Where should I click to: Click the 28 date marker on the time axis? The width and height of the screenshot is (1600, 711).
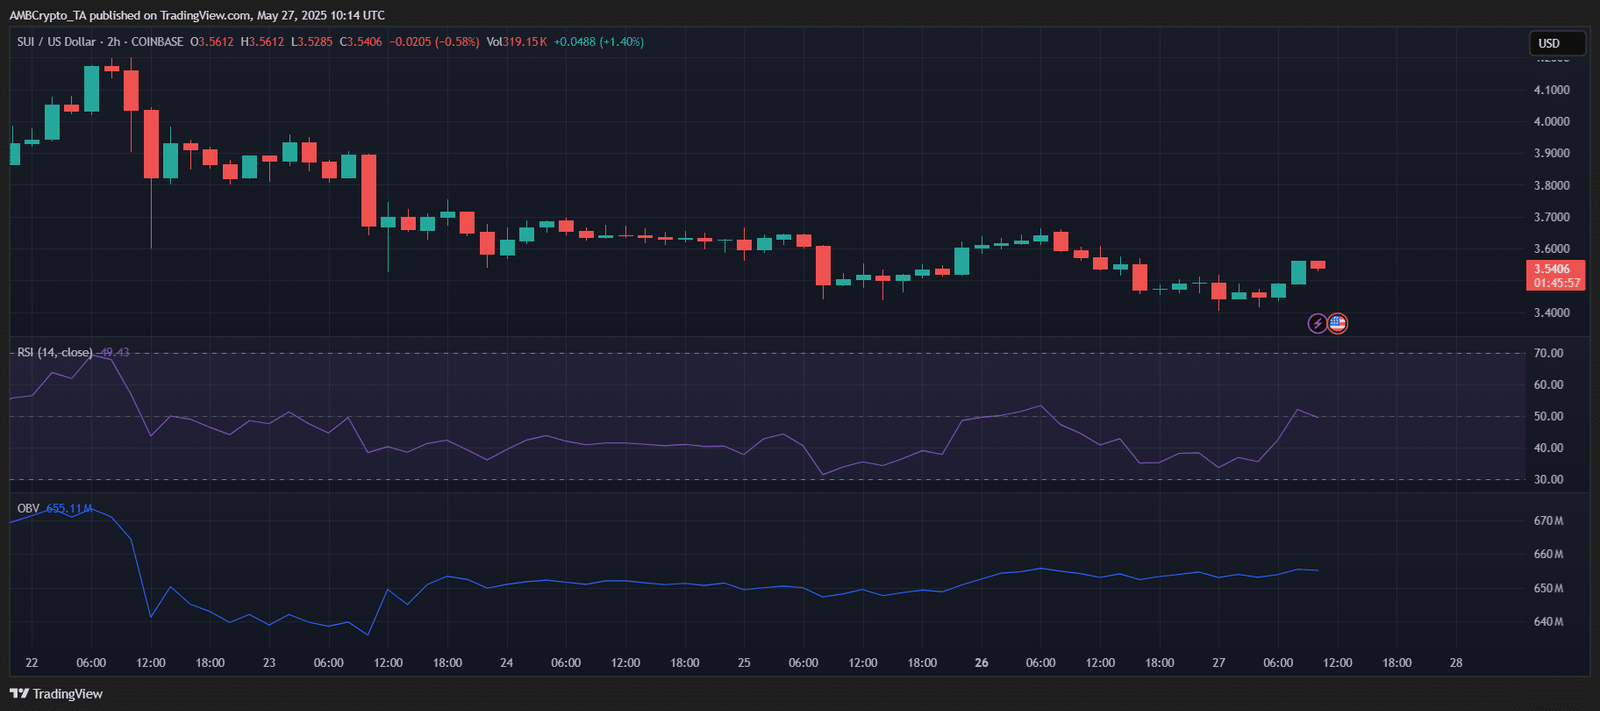(x=1456, y=663)
